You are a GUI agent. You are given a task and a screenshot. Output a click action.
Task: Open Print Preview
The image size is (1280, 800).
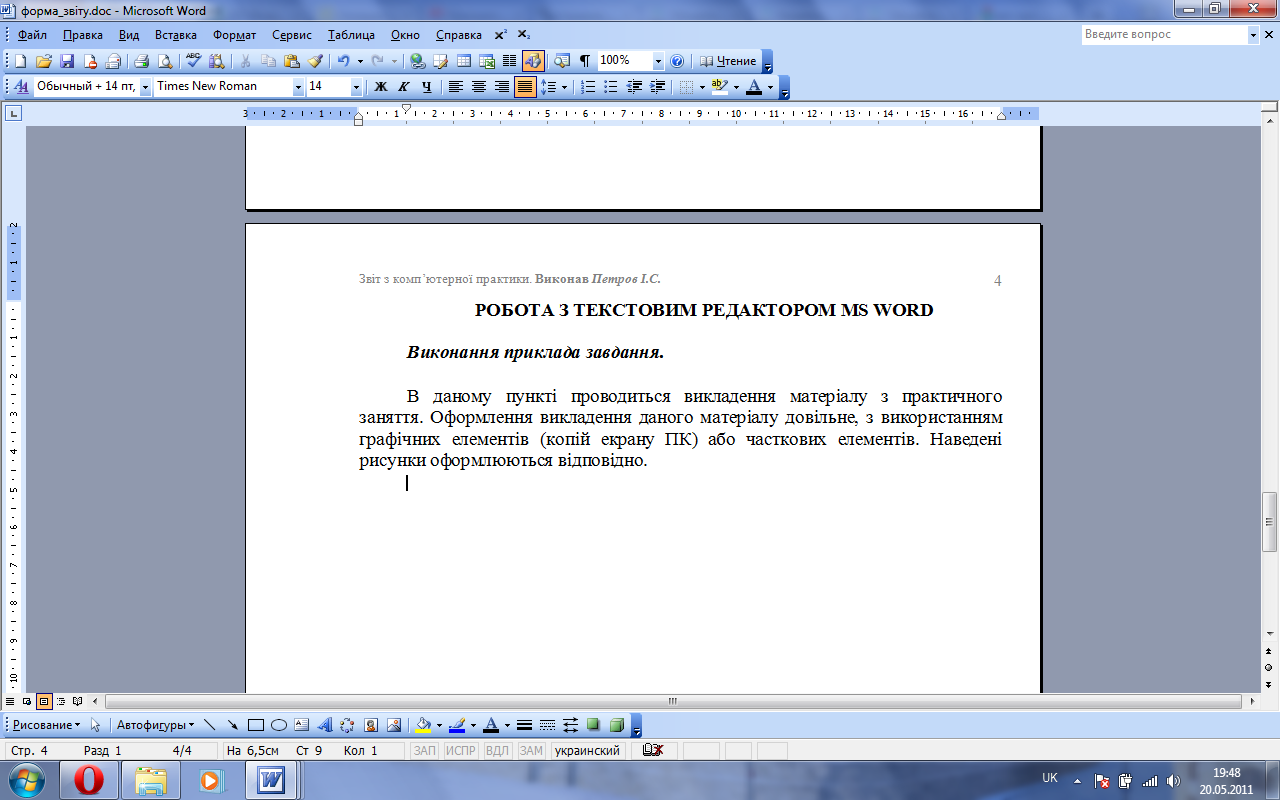pyautogui.click(x=165, y=61)
